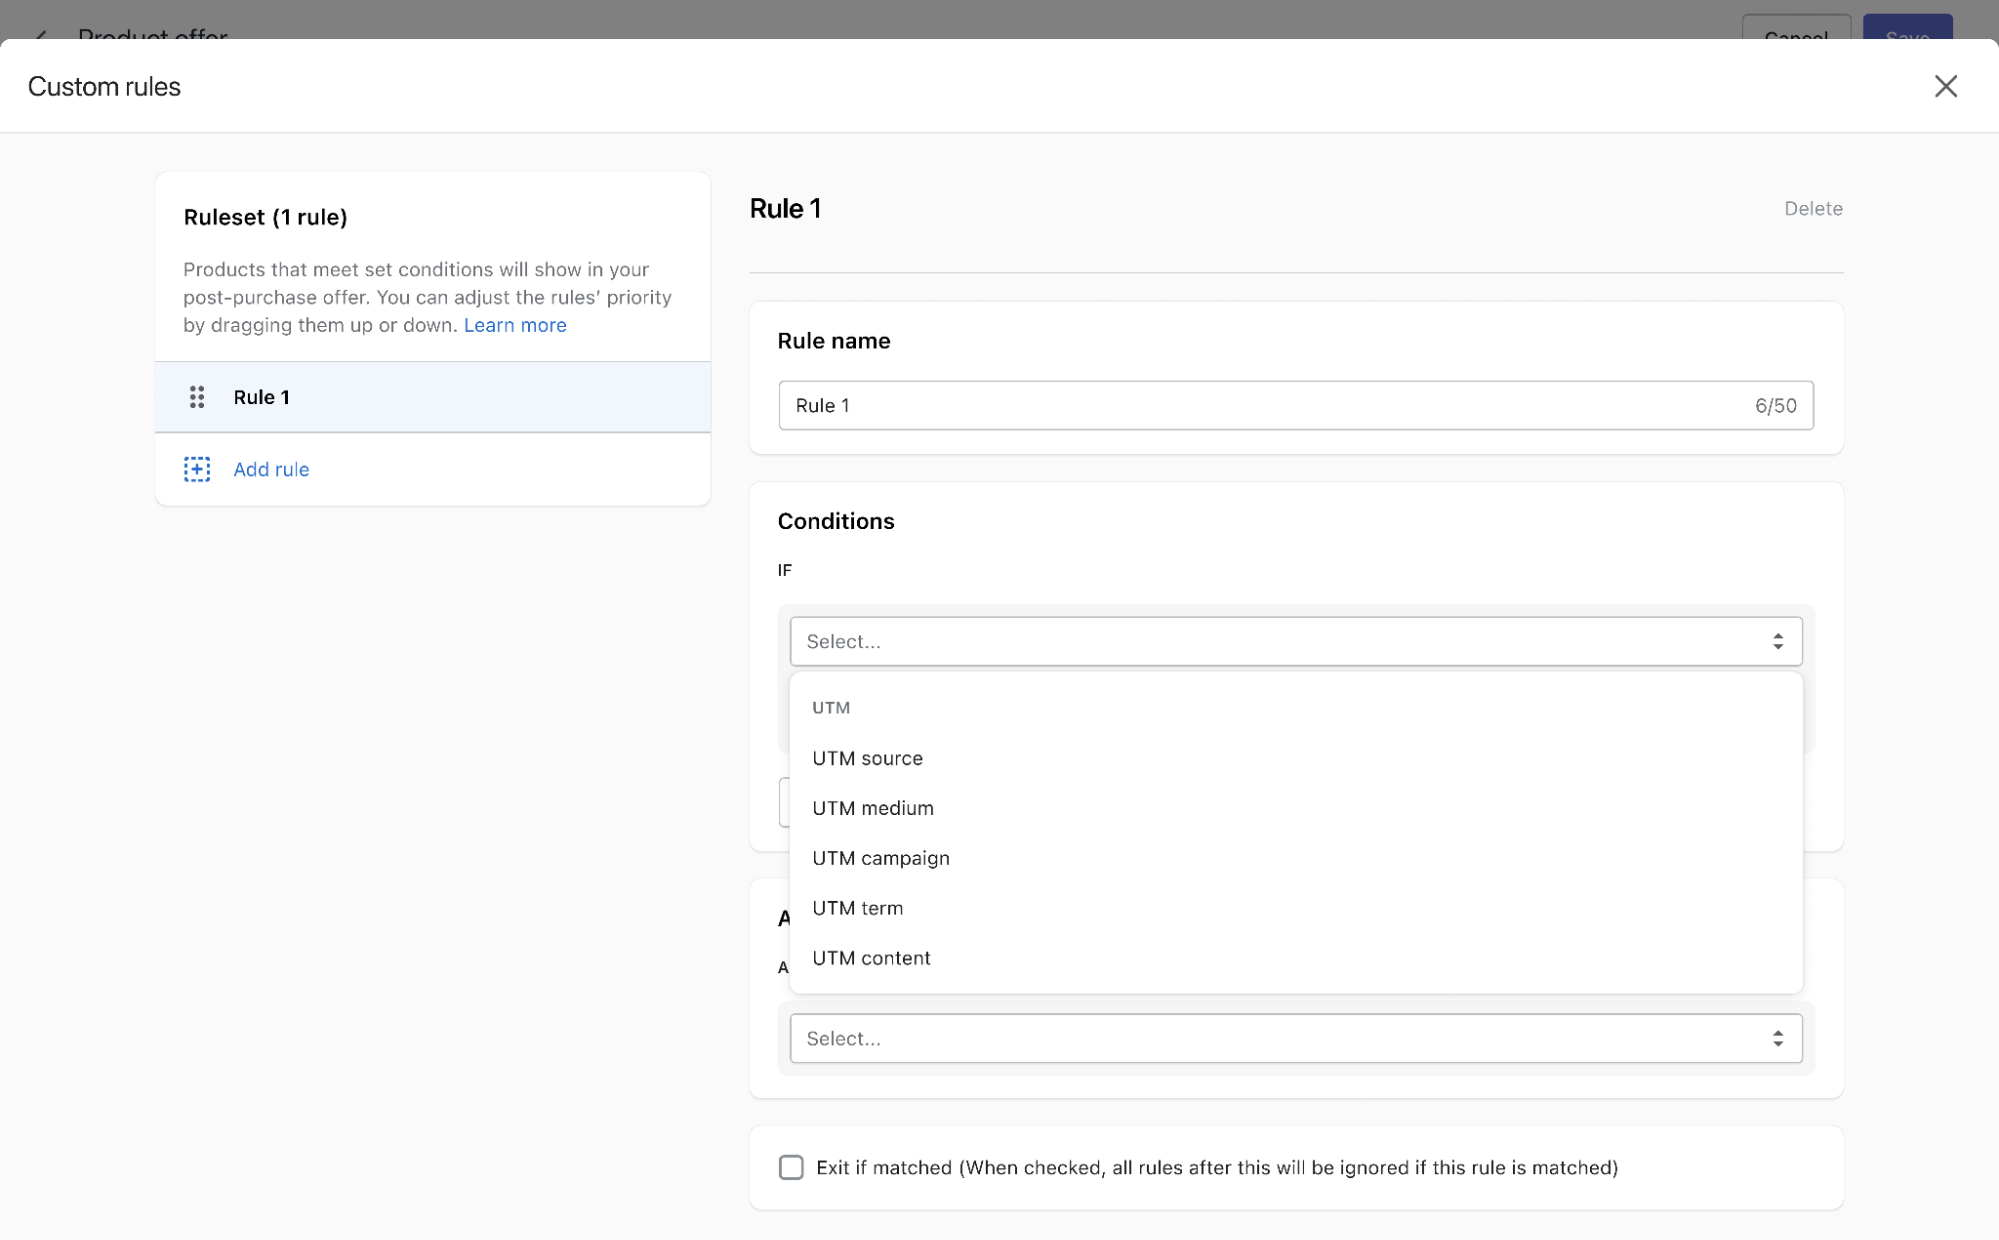The image size is (1999, 1240).
Task: Click the Add rule link
Action: pos(271,469)
